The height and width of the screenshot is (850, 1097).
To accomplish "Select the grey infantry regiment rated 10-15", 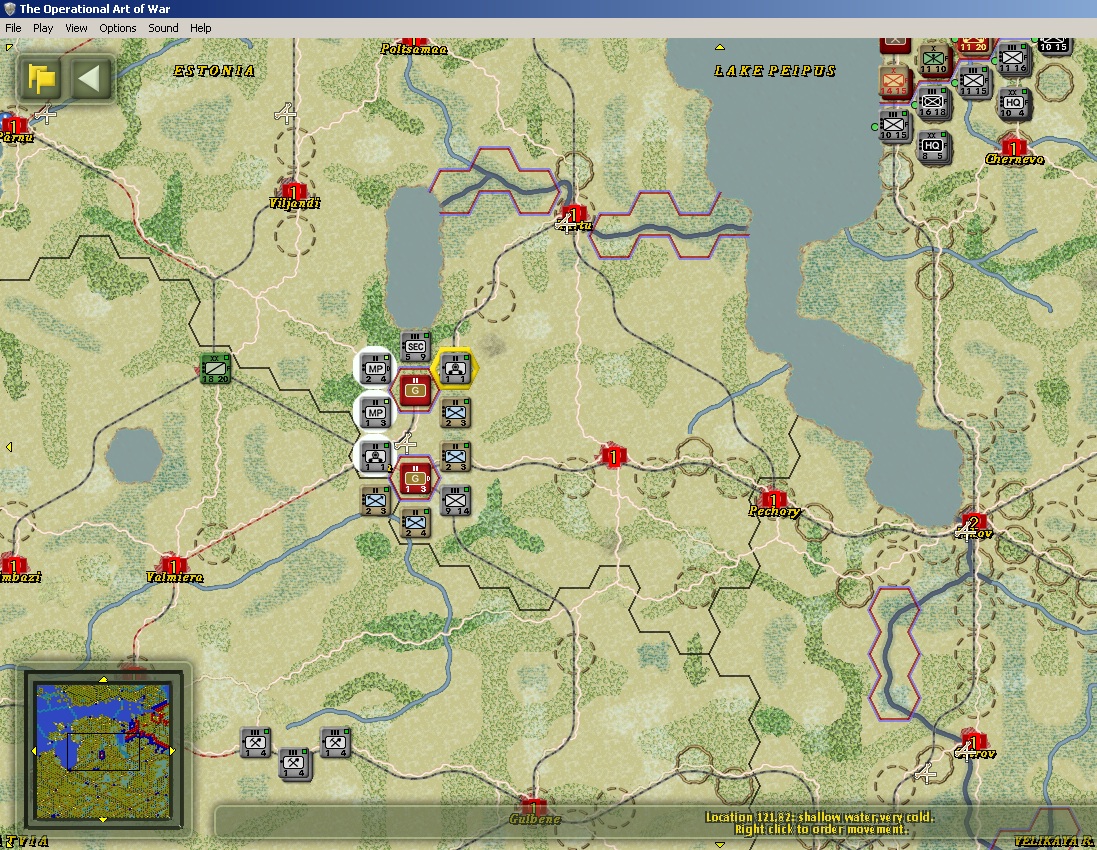I will (894, 125).
